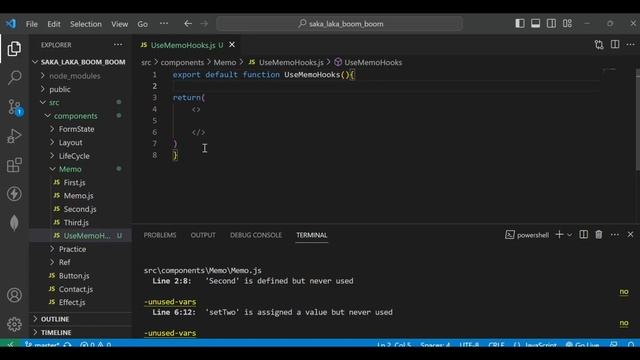This screenshot has width=640, height=360.
Task: Open the View menu
Action: tap(120, 24)
